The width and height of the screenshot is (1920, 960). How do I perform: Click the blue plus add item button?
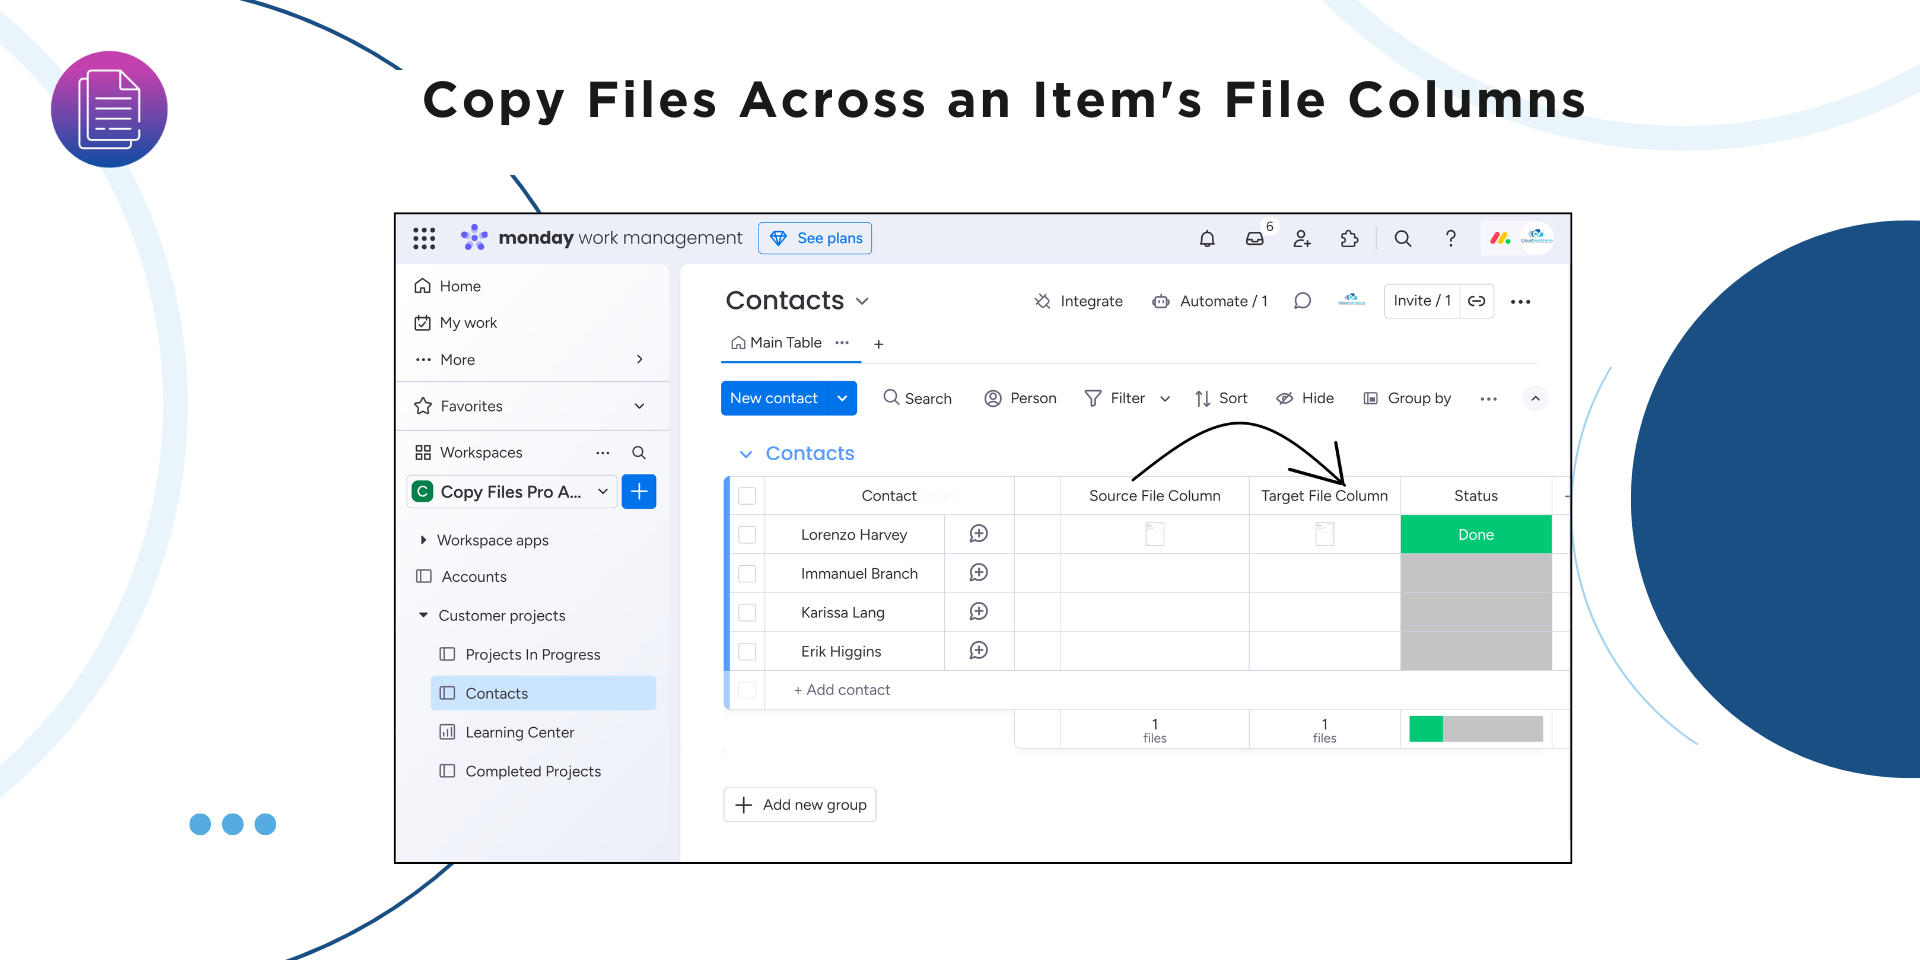(x=639, y=491)
